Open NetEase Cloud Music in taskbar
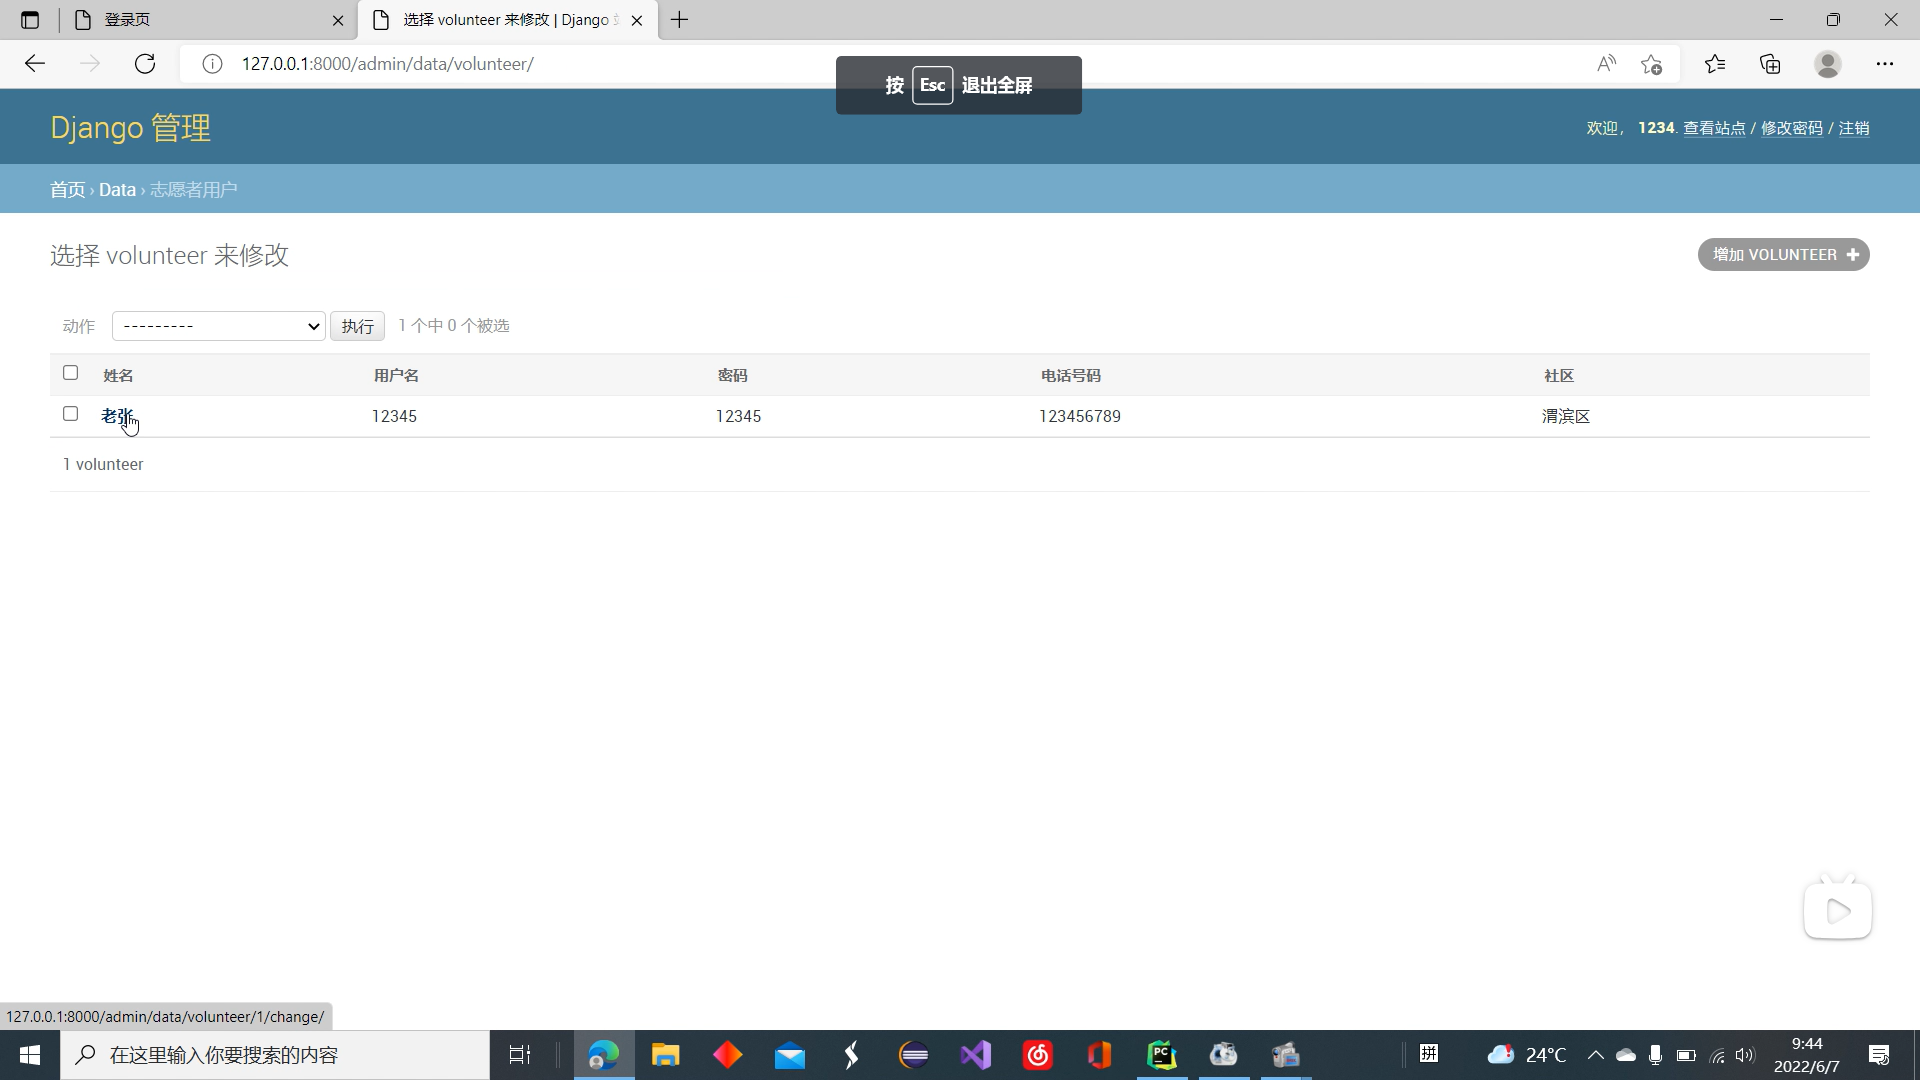The height and width of the screenshot is (1080, 1920). coord(1038,1055)
